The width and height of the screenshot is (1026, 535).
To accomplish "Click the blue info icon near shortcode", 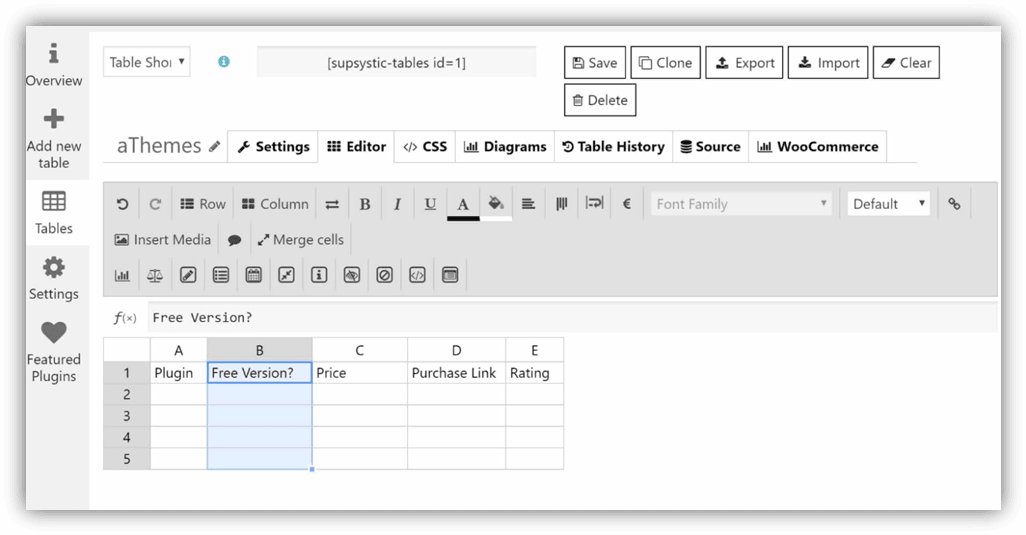I will [224, 61].
